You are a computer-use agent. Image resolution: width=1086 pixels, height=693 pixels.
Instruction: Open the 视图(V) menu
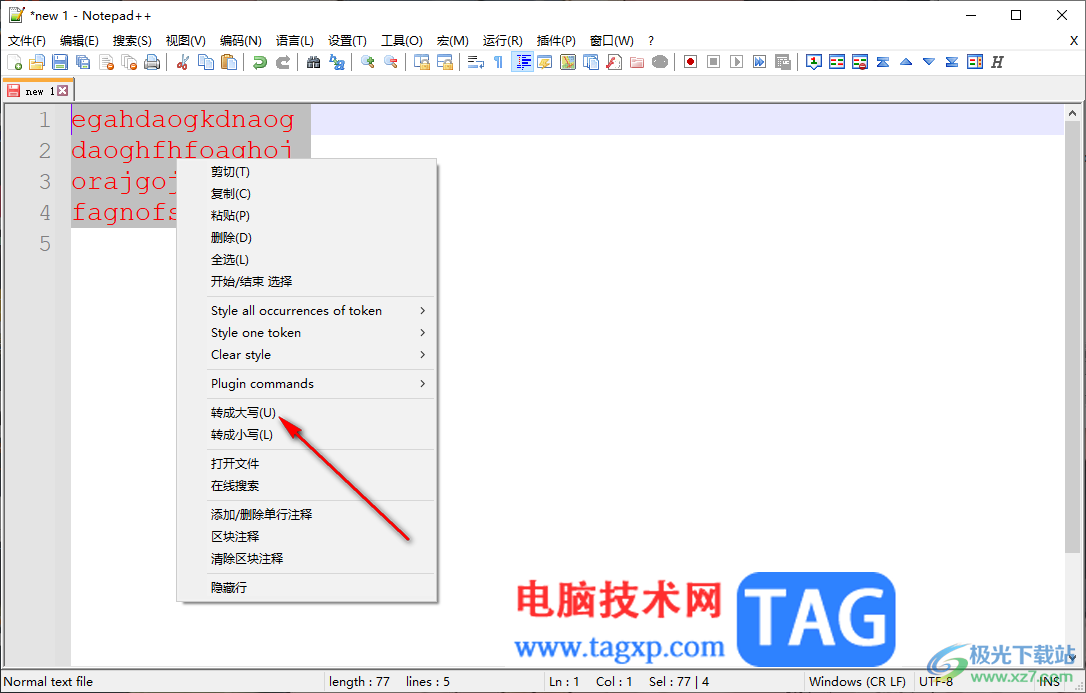click(x=186, y=41)
